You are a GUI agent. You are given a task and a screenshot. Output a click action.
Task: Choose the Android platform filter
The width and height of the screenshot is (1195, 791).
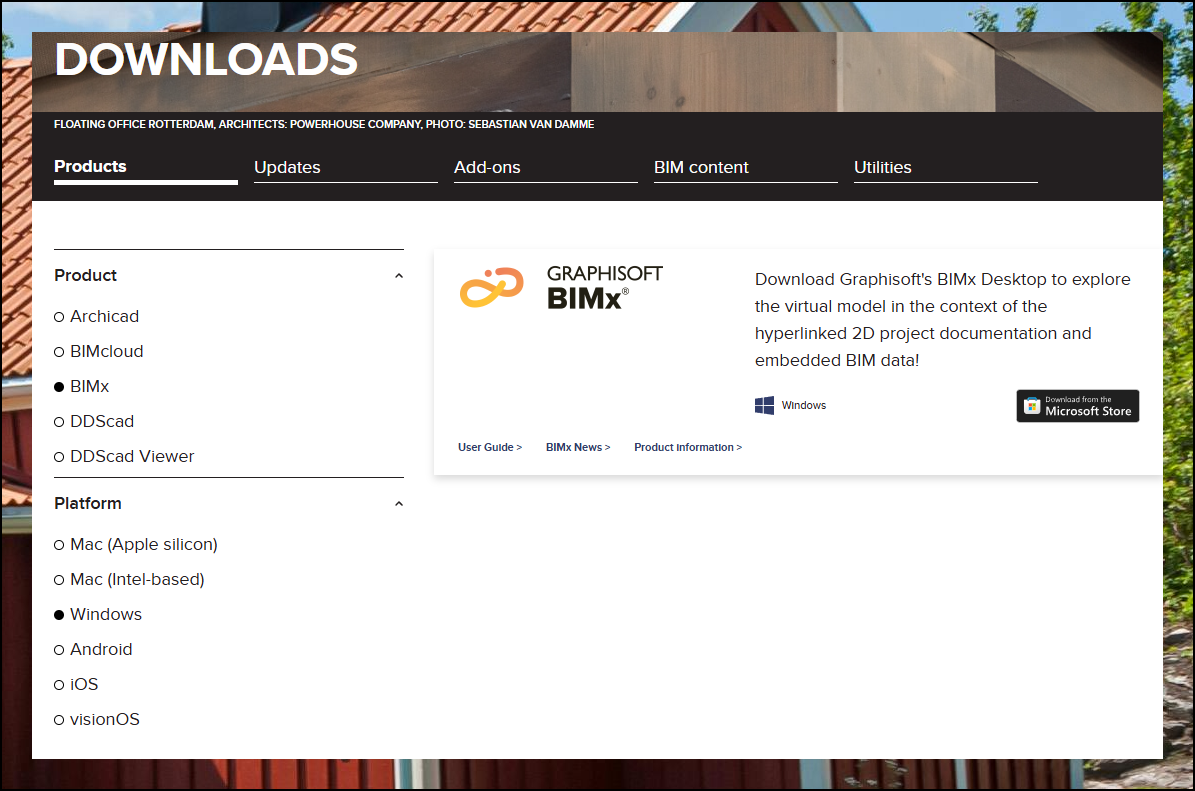point(93,650)
